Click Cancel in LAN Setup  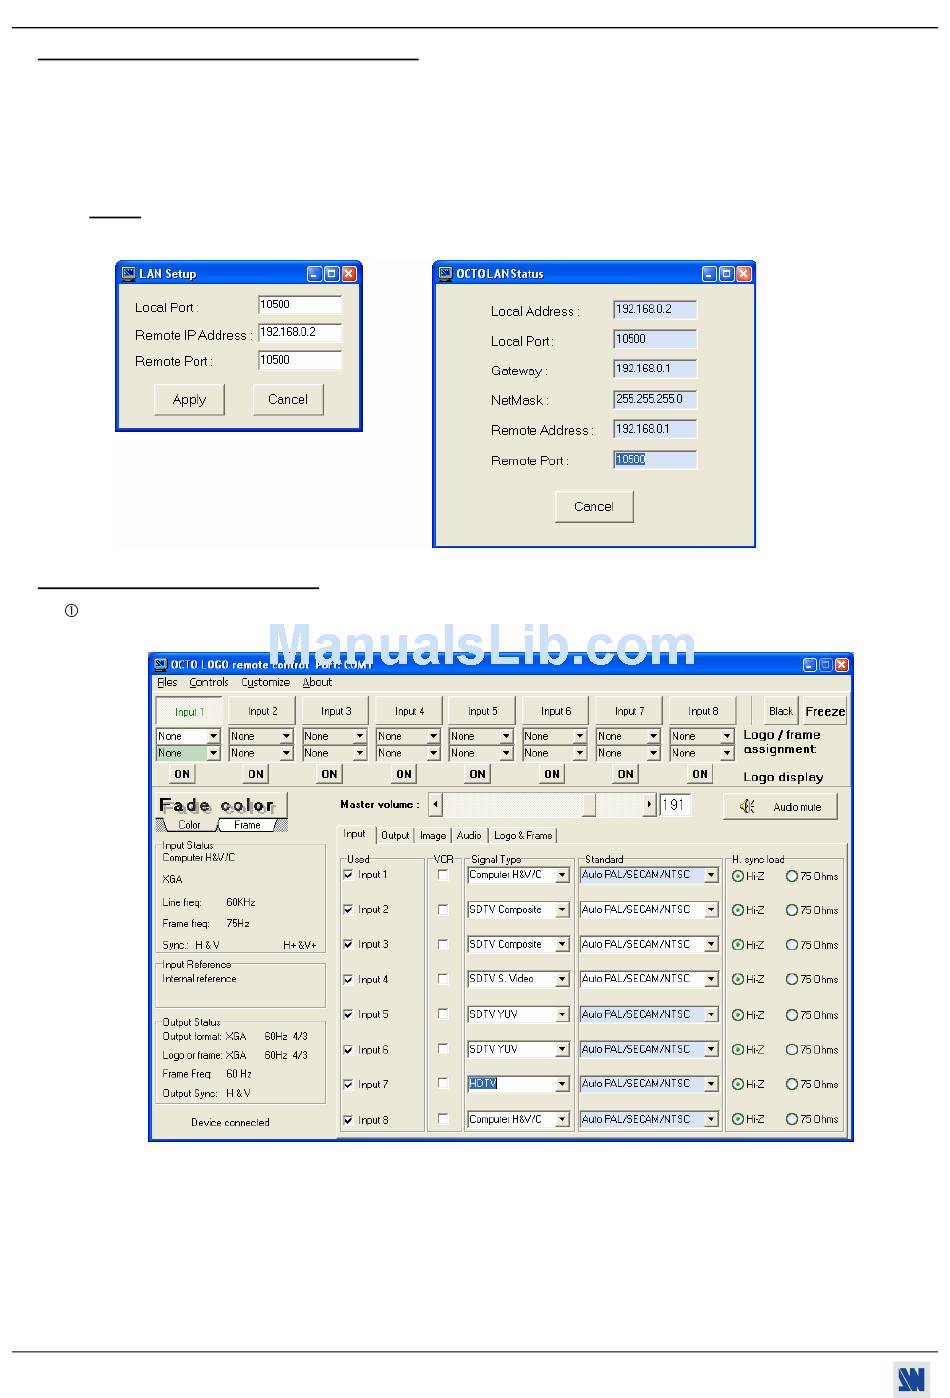pyautogui.click(x=288, y=399)
